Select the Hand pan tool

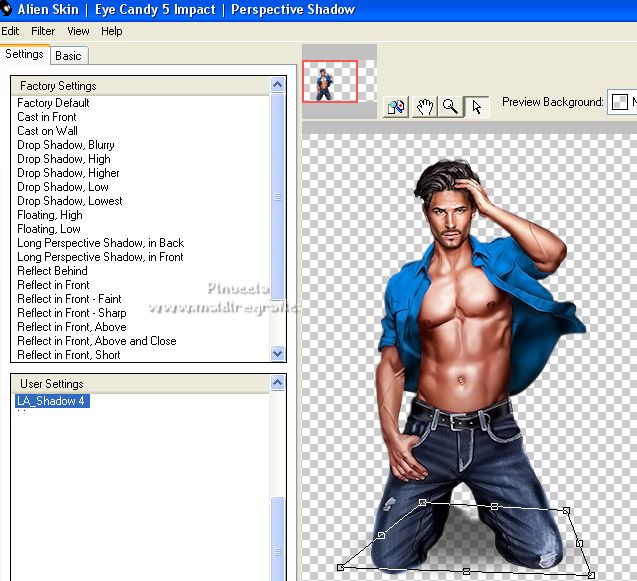point(425,107)
